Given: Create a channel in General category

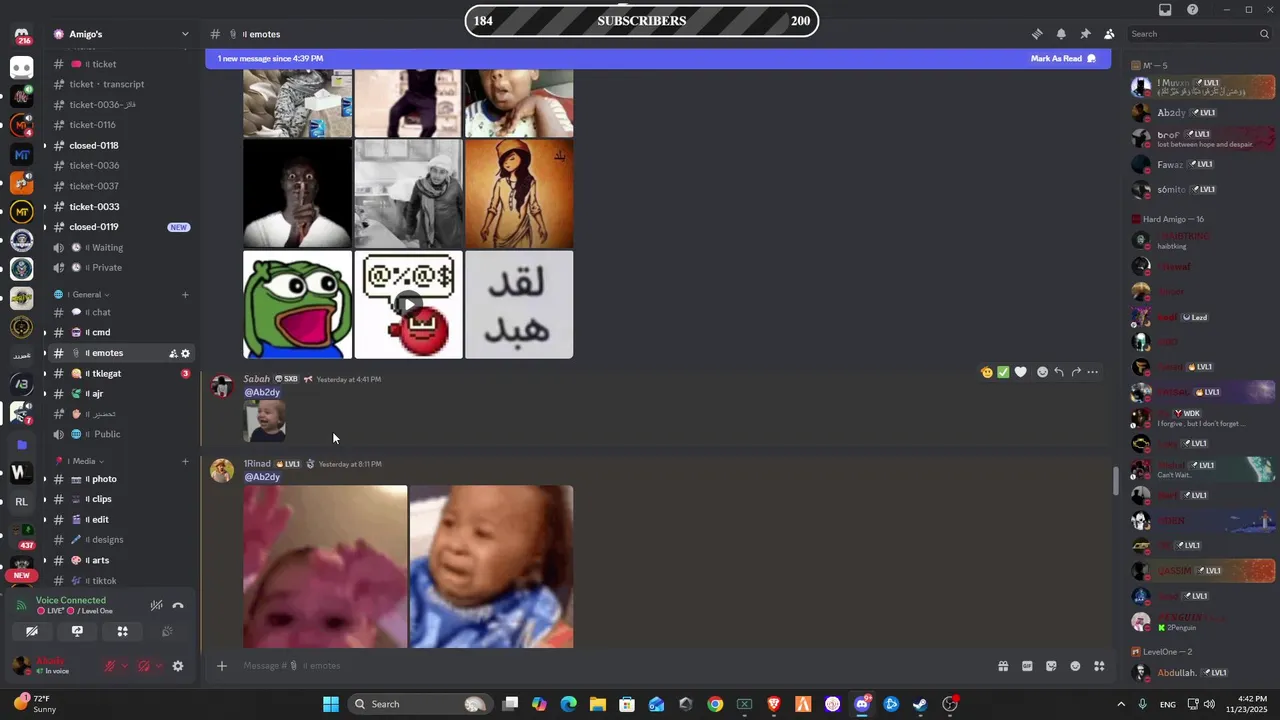Looking at the screenshot, I should [185, 295].
